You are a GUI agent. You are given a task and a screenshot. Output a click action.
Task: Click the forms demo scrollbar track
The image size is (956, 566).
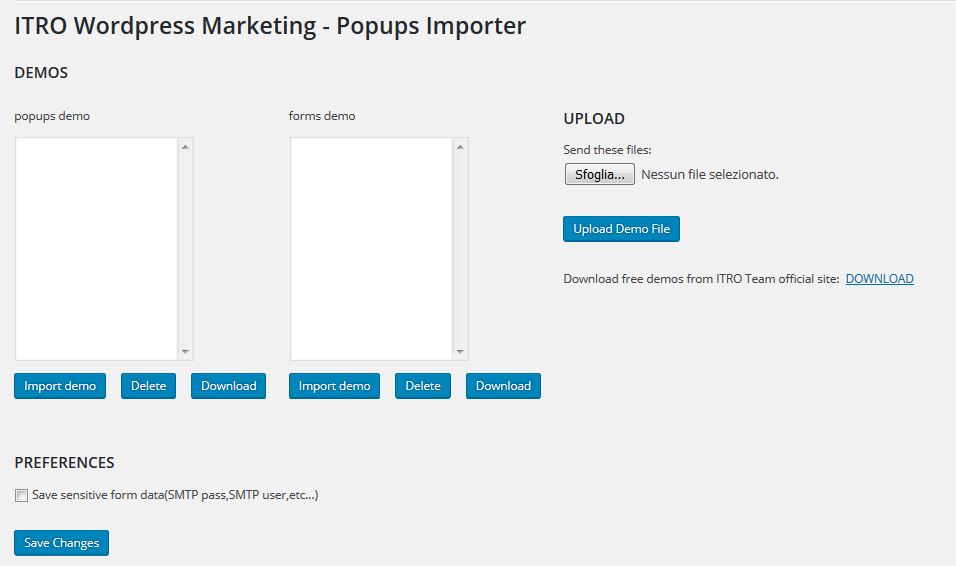[460, 249]
